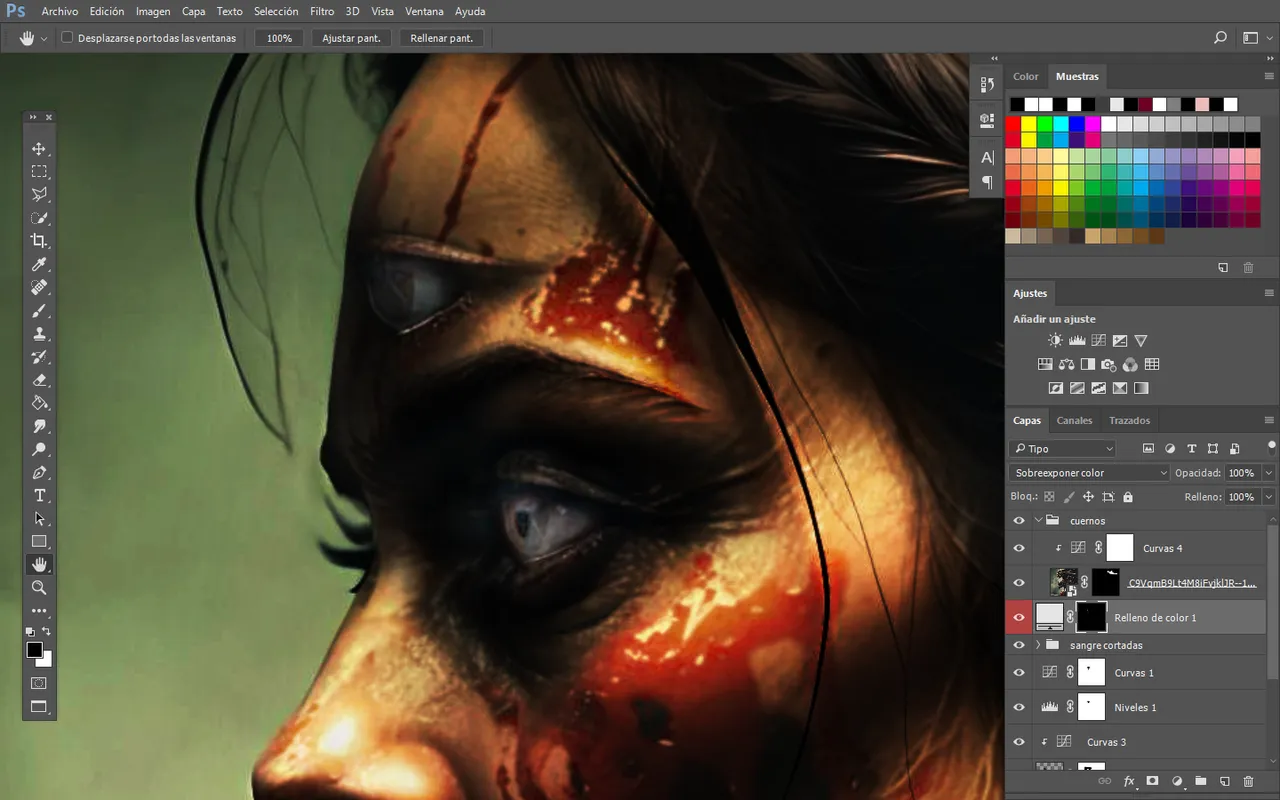Select the Crop tool
Image resolution: width=1280 pixels, height=800 pixels.
click(x=39, y=241)
